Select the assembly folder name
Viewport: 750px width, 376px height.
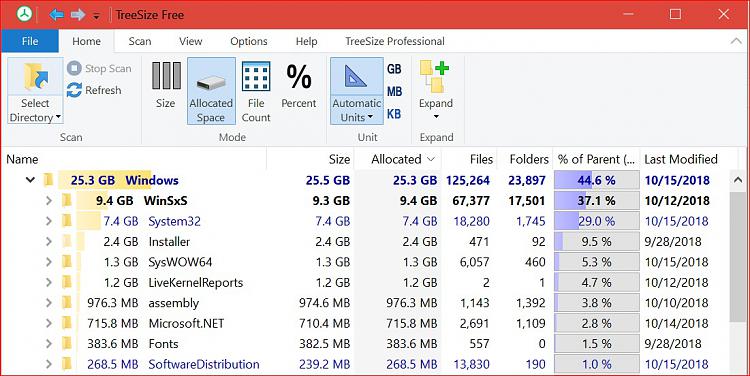174,303
